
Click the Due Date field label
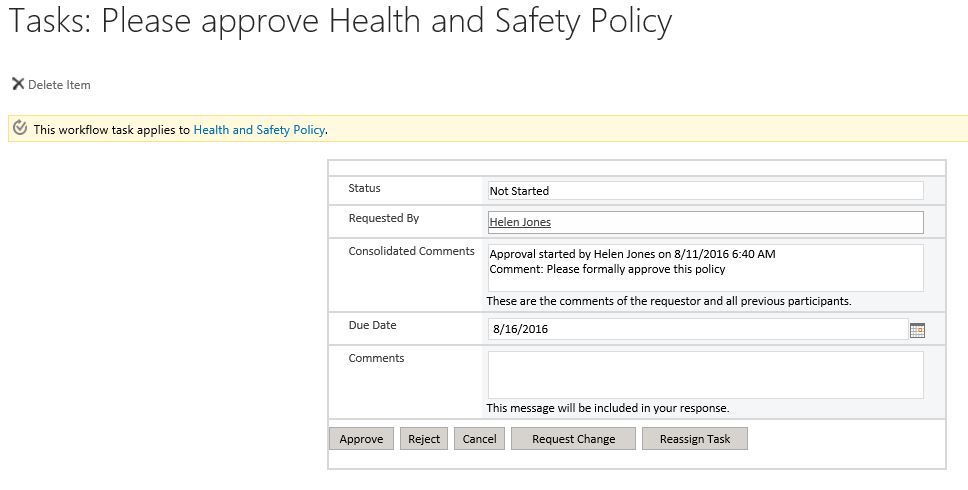[x=373, y=325]
